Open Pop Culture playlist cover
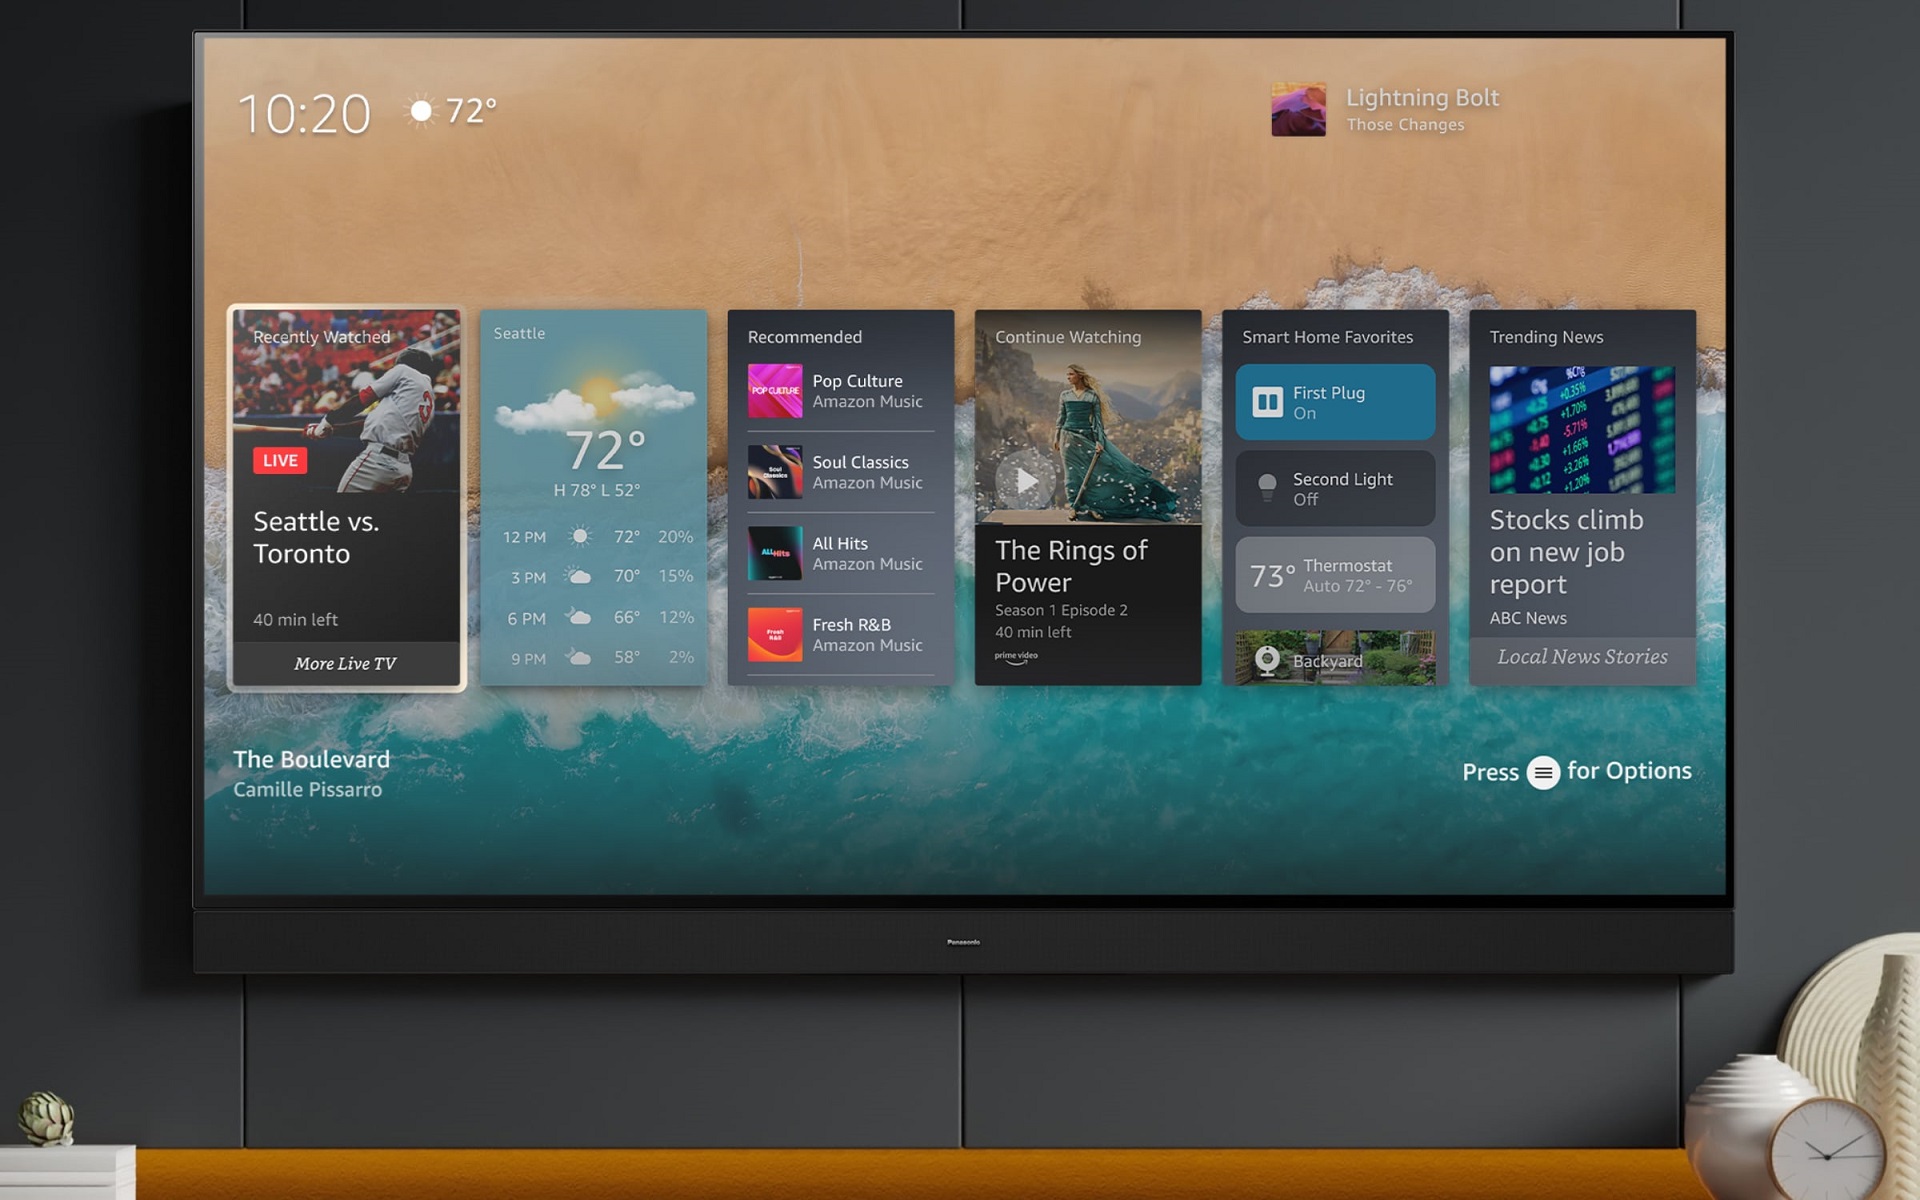This screenshot has height=1200, width=1920. (x=775, y=391)
